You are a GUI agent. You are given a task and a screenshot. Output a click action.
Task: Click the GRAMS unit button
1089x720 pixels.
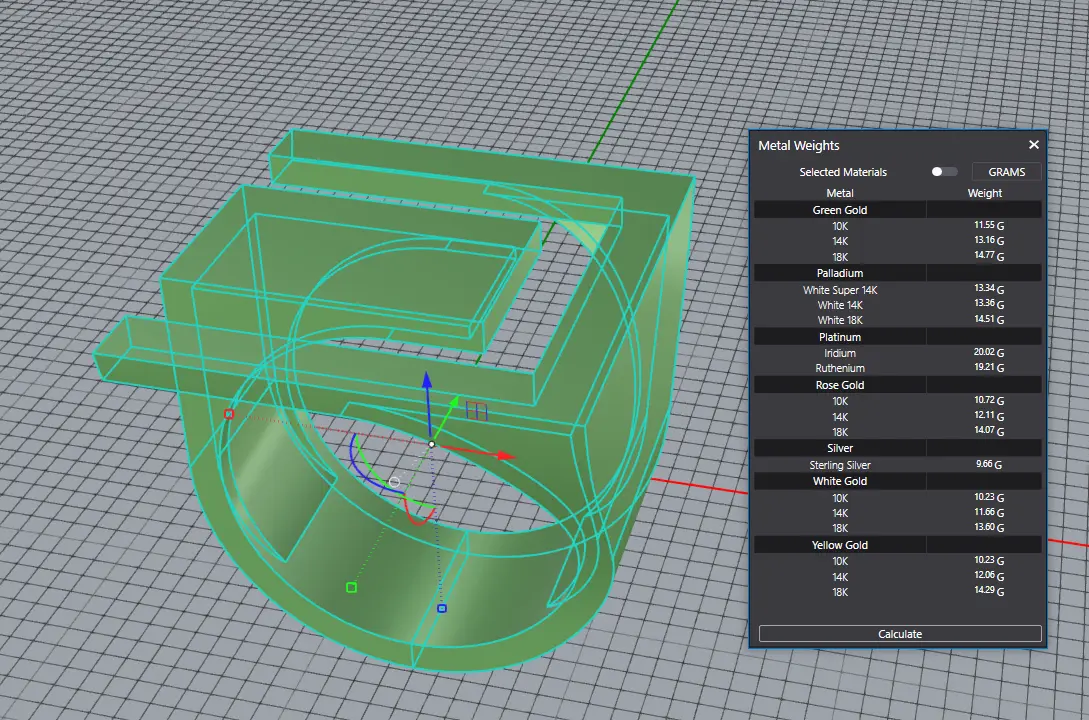pos(1006,172)
